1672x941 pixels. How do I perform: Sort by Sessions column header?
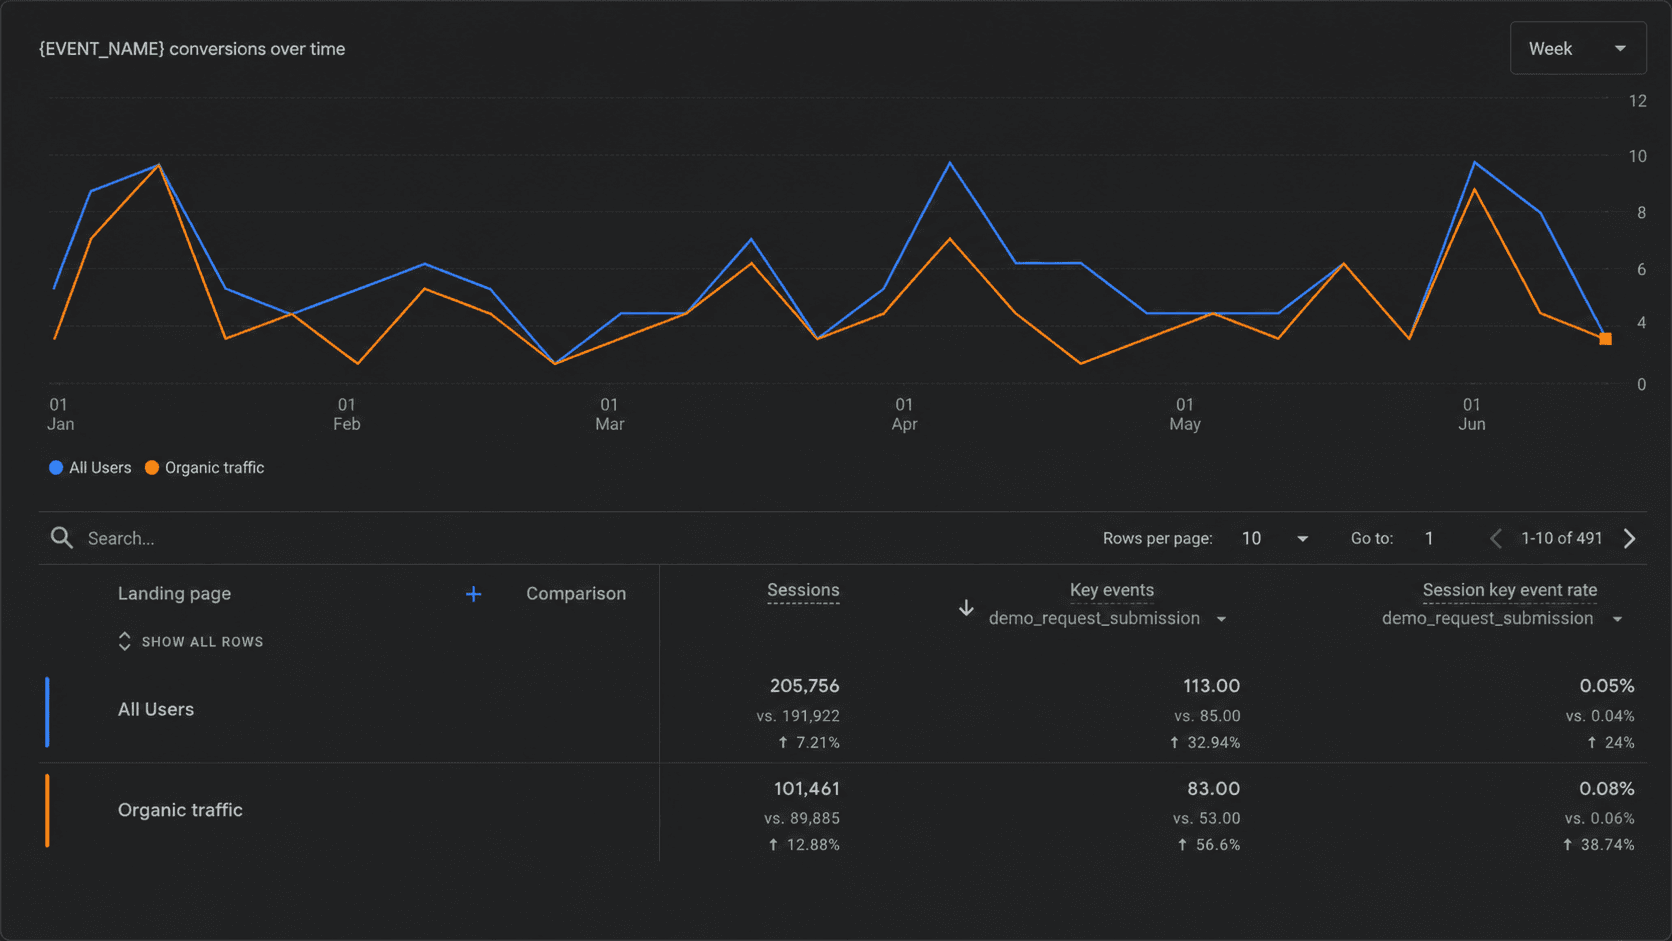coord(803,590)
